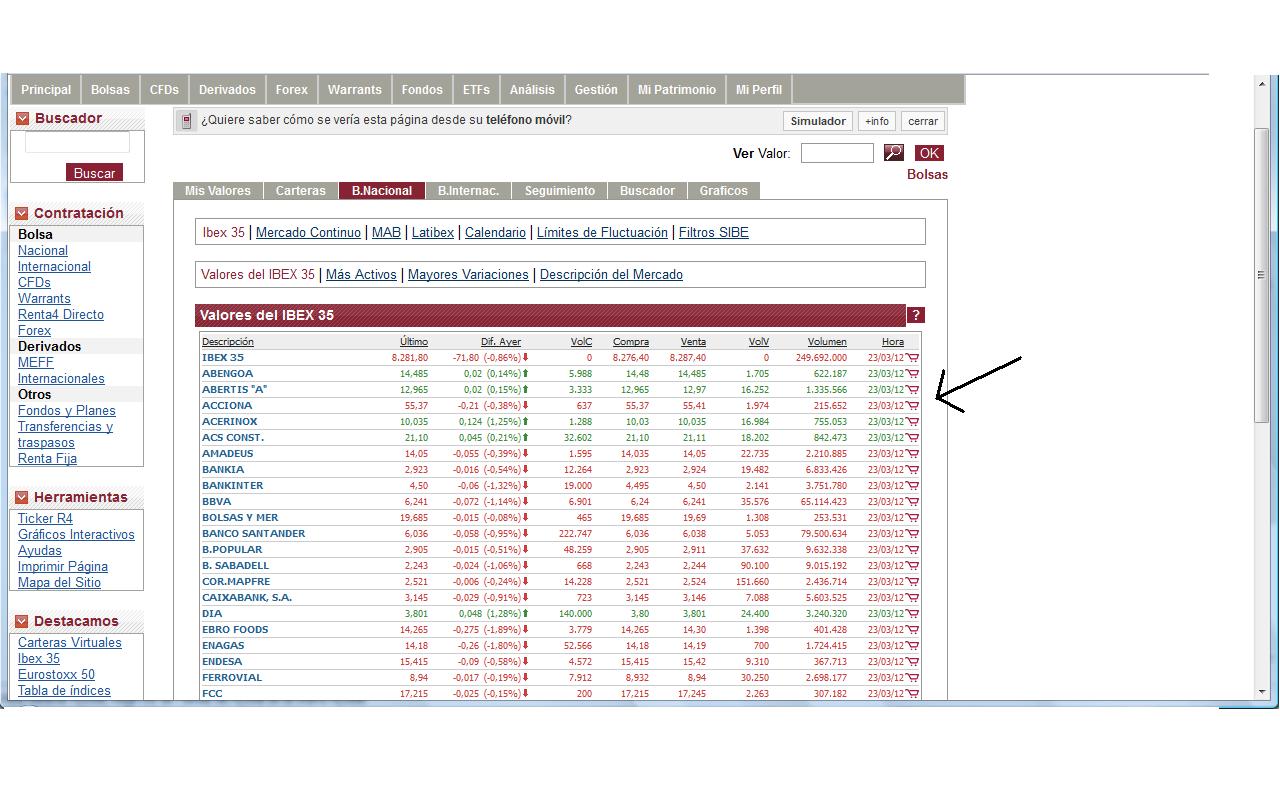
Task: Open the CAIXABANK, S.A. stock link
Action: click(x=247, y=598)
